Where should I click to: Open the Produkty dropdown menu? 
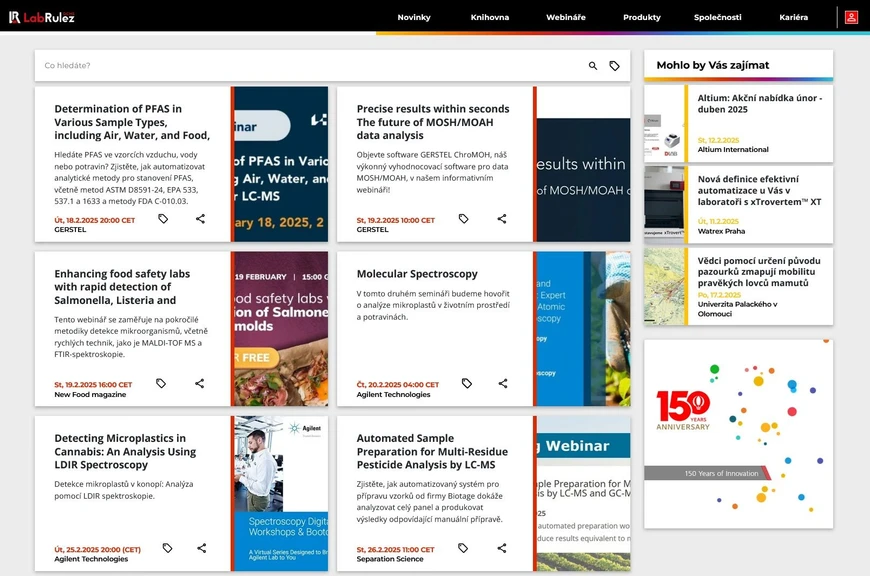tap(641, 17)
